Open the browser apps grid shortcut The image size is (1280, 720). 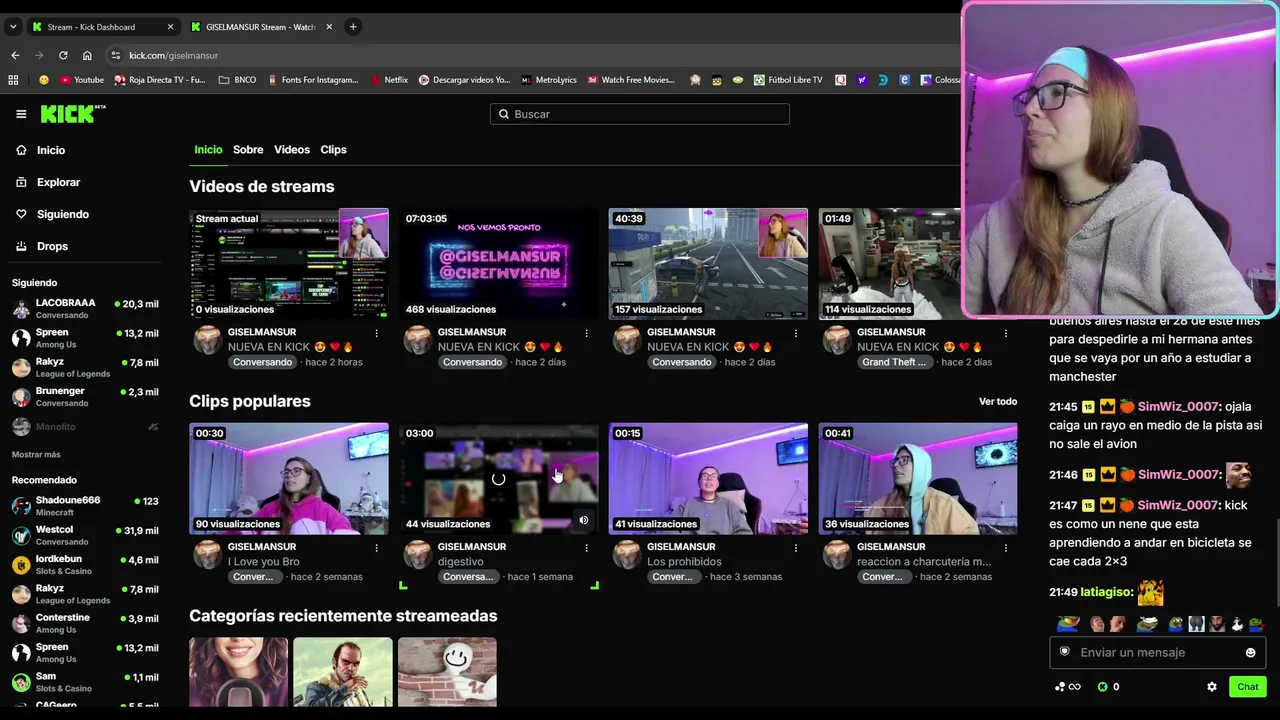tap(13, 80)
